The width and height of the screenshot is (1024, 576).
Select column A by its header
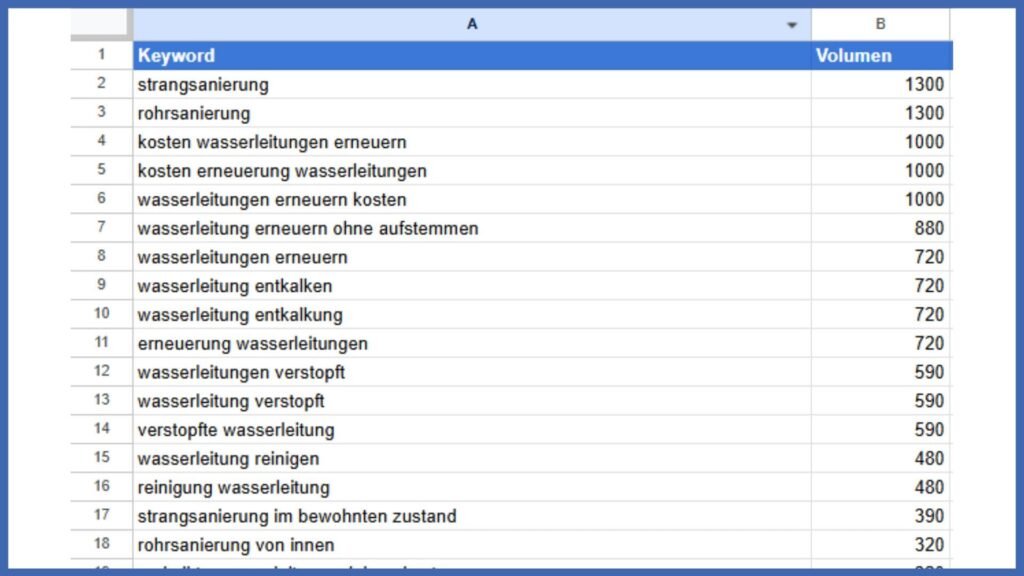pos(471,25)
